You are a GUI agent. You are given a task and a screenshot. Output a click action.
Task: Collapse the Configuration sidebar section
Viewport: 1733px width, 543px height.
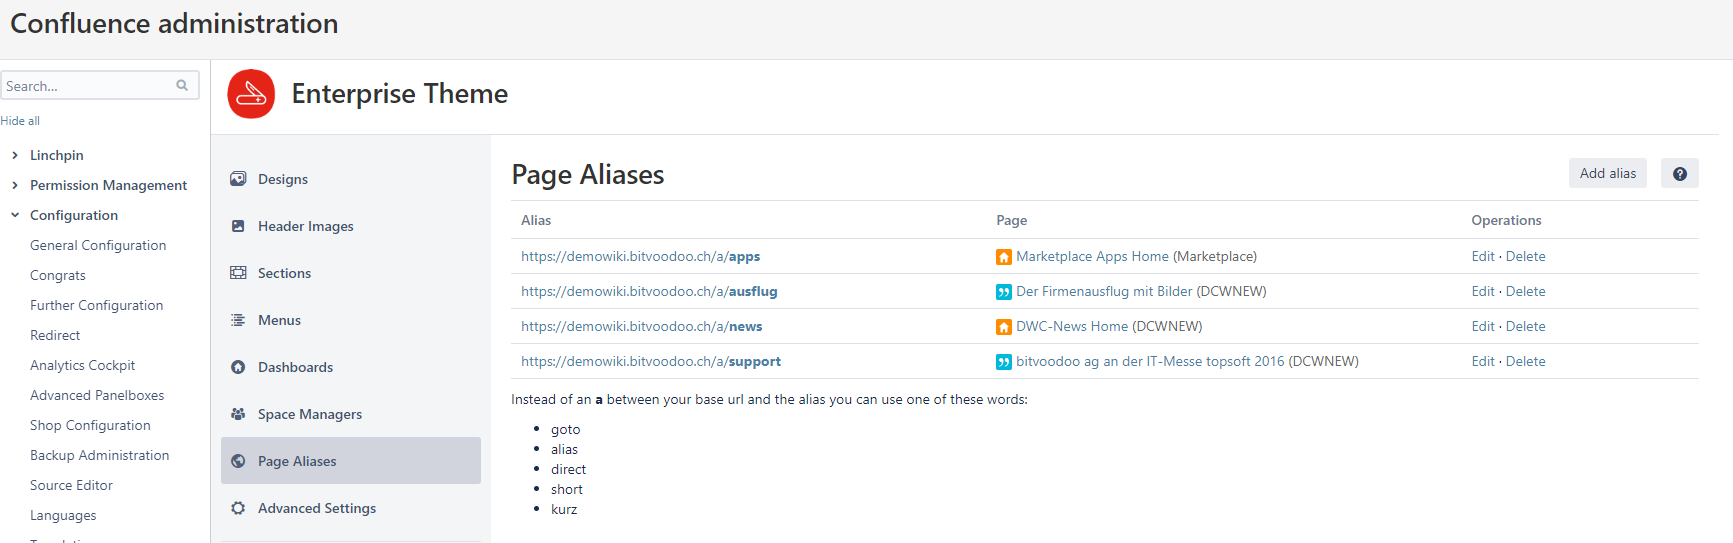pos(15,215)
